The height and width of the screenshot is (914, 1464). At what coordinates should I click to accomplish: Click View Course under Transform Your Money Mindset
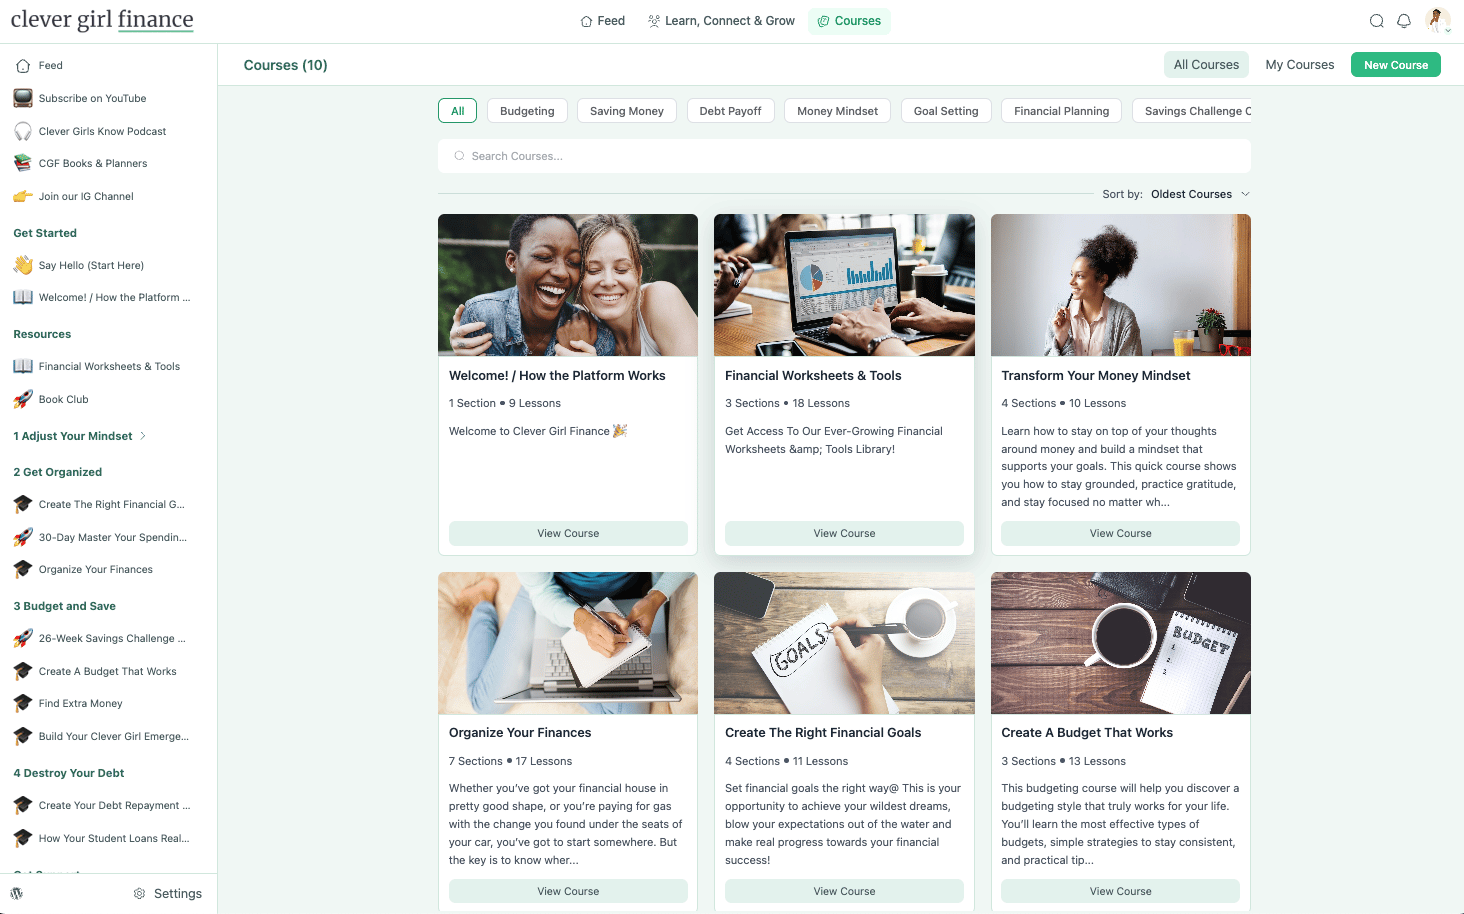(1120, 533)
